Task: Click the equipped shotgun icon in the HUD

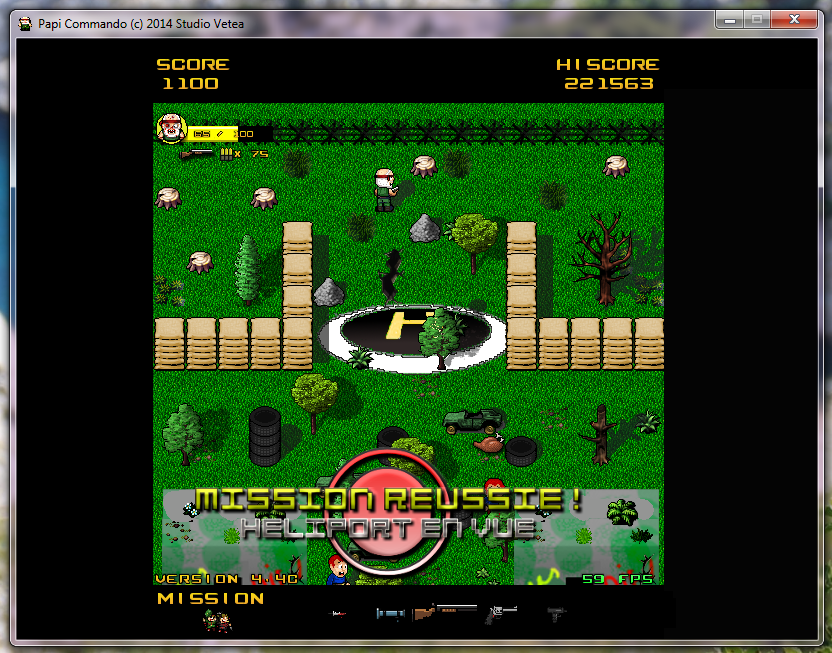Action: pyautogui.click(x=196, y=153)
